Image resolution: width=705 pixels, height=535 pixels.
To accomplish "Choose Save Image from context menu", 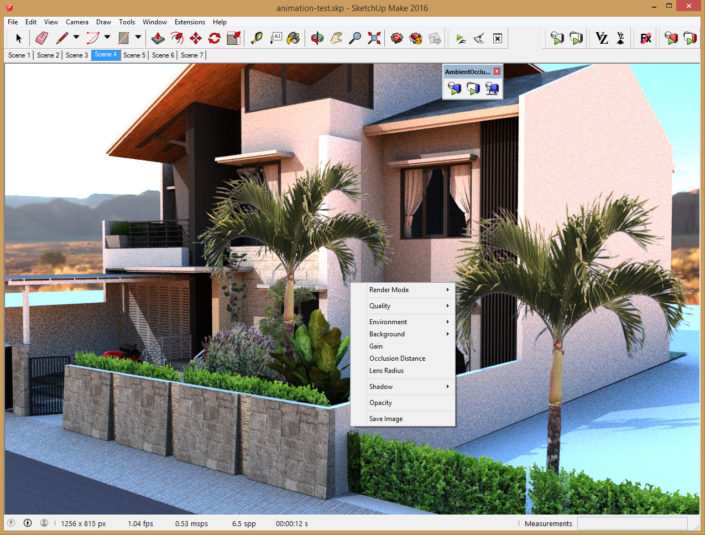I will click(386, 418).
